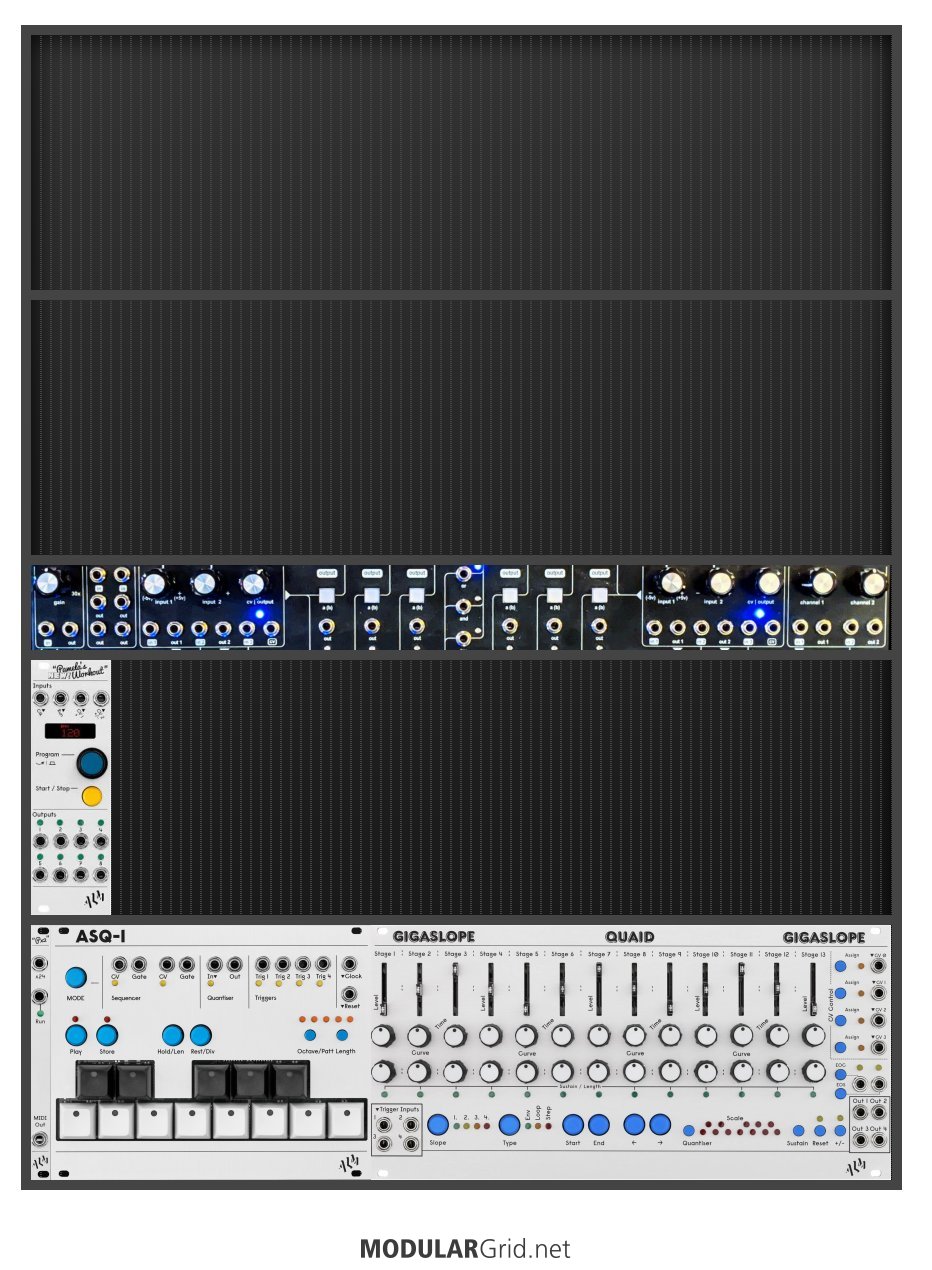Click the right Octave/Patt Length button
The image size is (932, 1270).
coord(341,1034)
